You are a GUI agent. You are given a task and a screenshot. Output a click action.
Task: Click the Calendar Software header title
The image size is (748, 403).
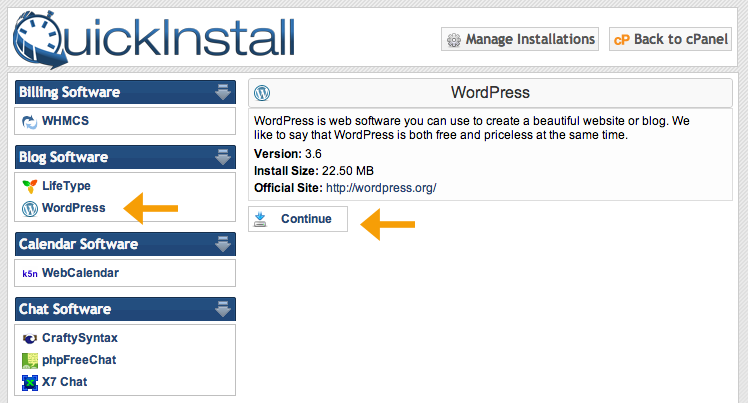click(78, 244)
